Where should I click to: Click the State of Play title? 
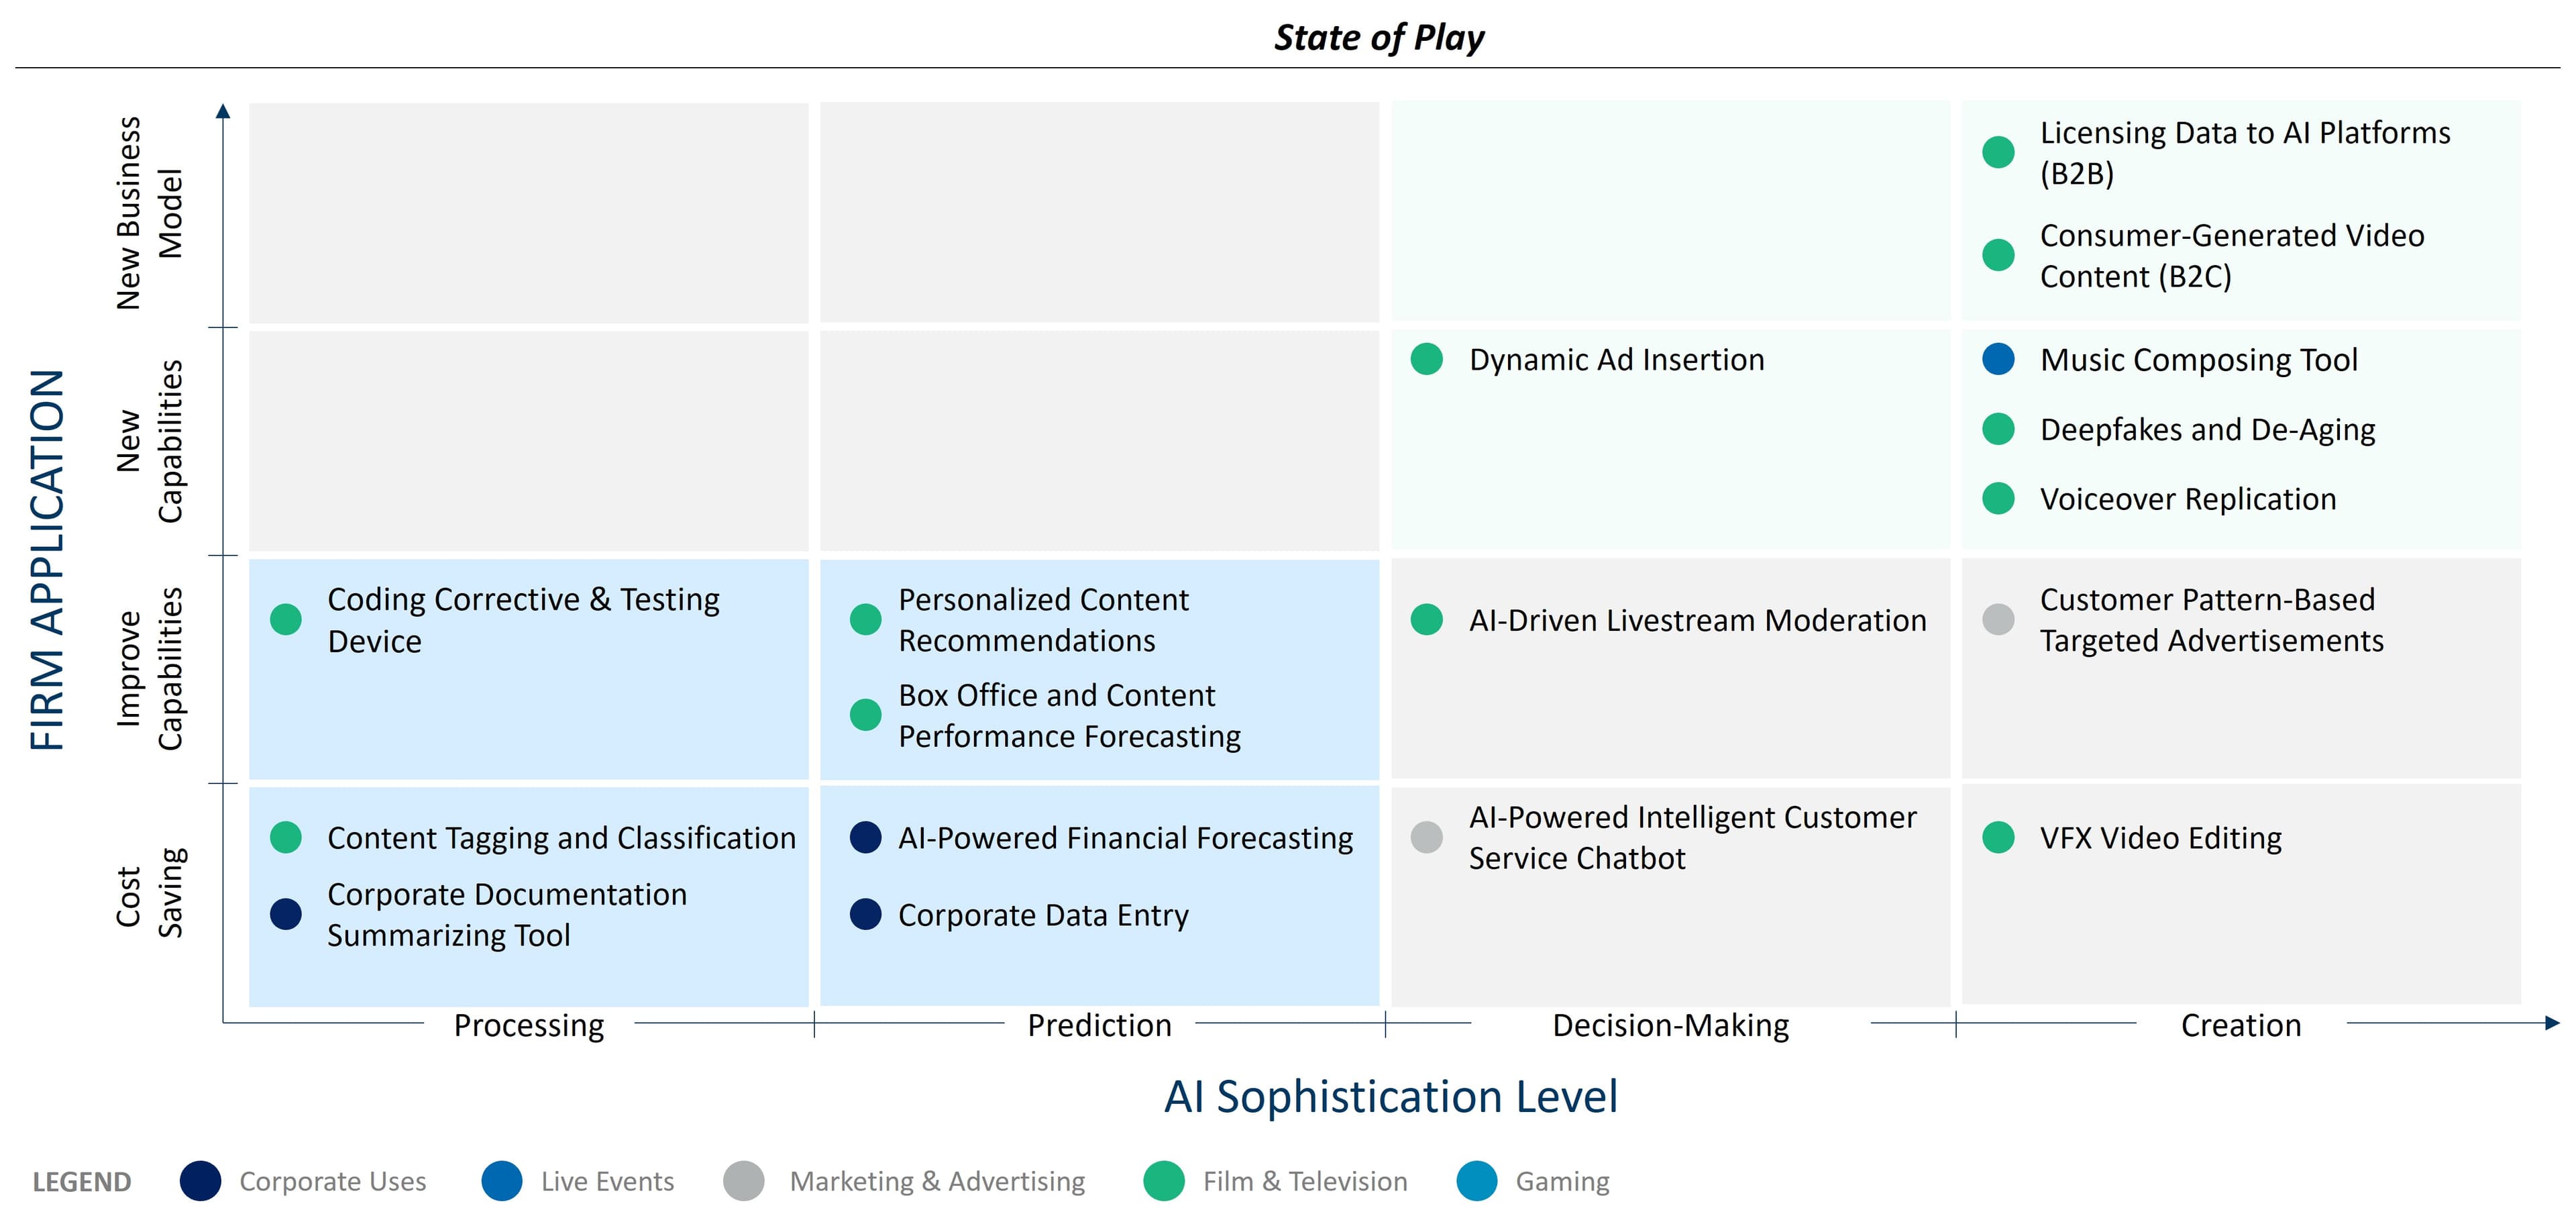tap(1379, 37)
